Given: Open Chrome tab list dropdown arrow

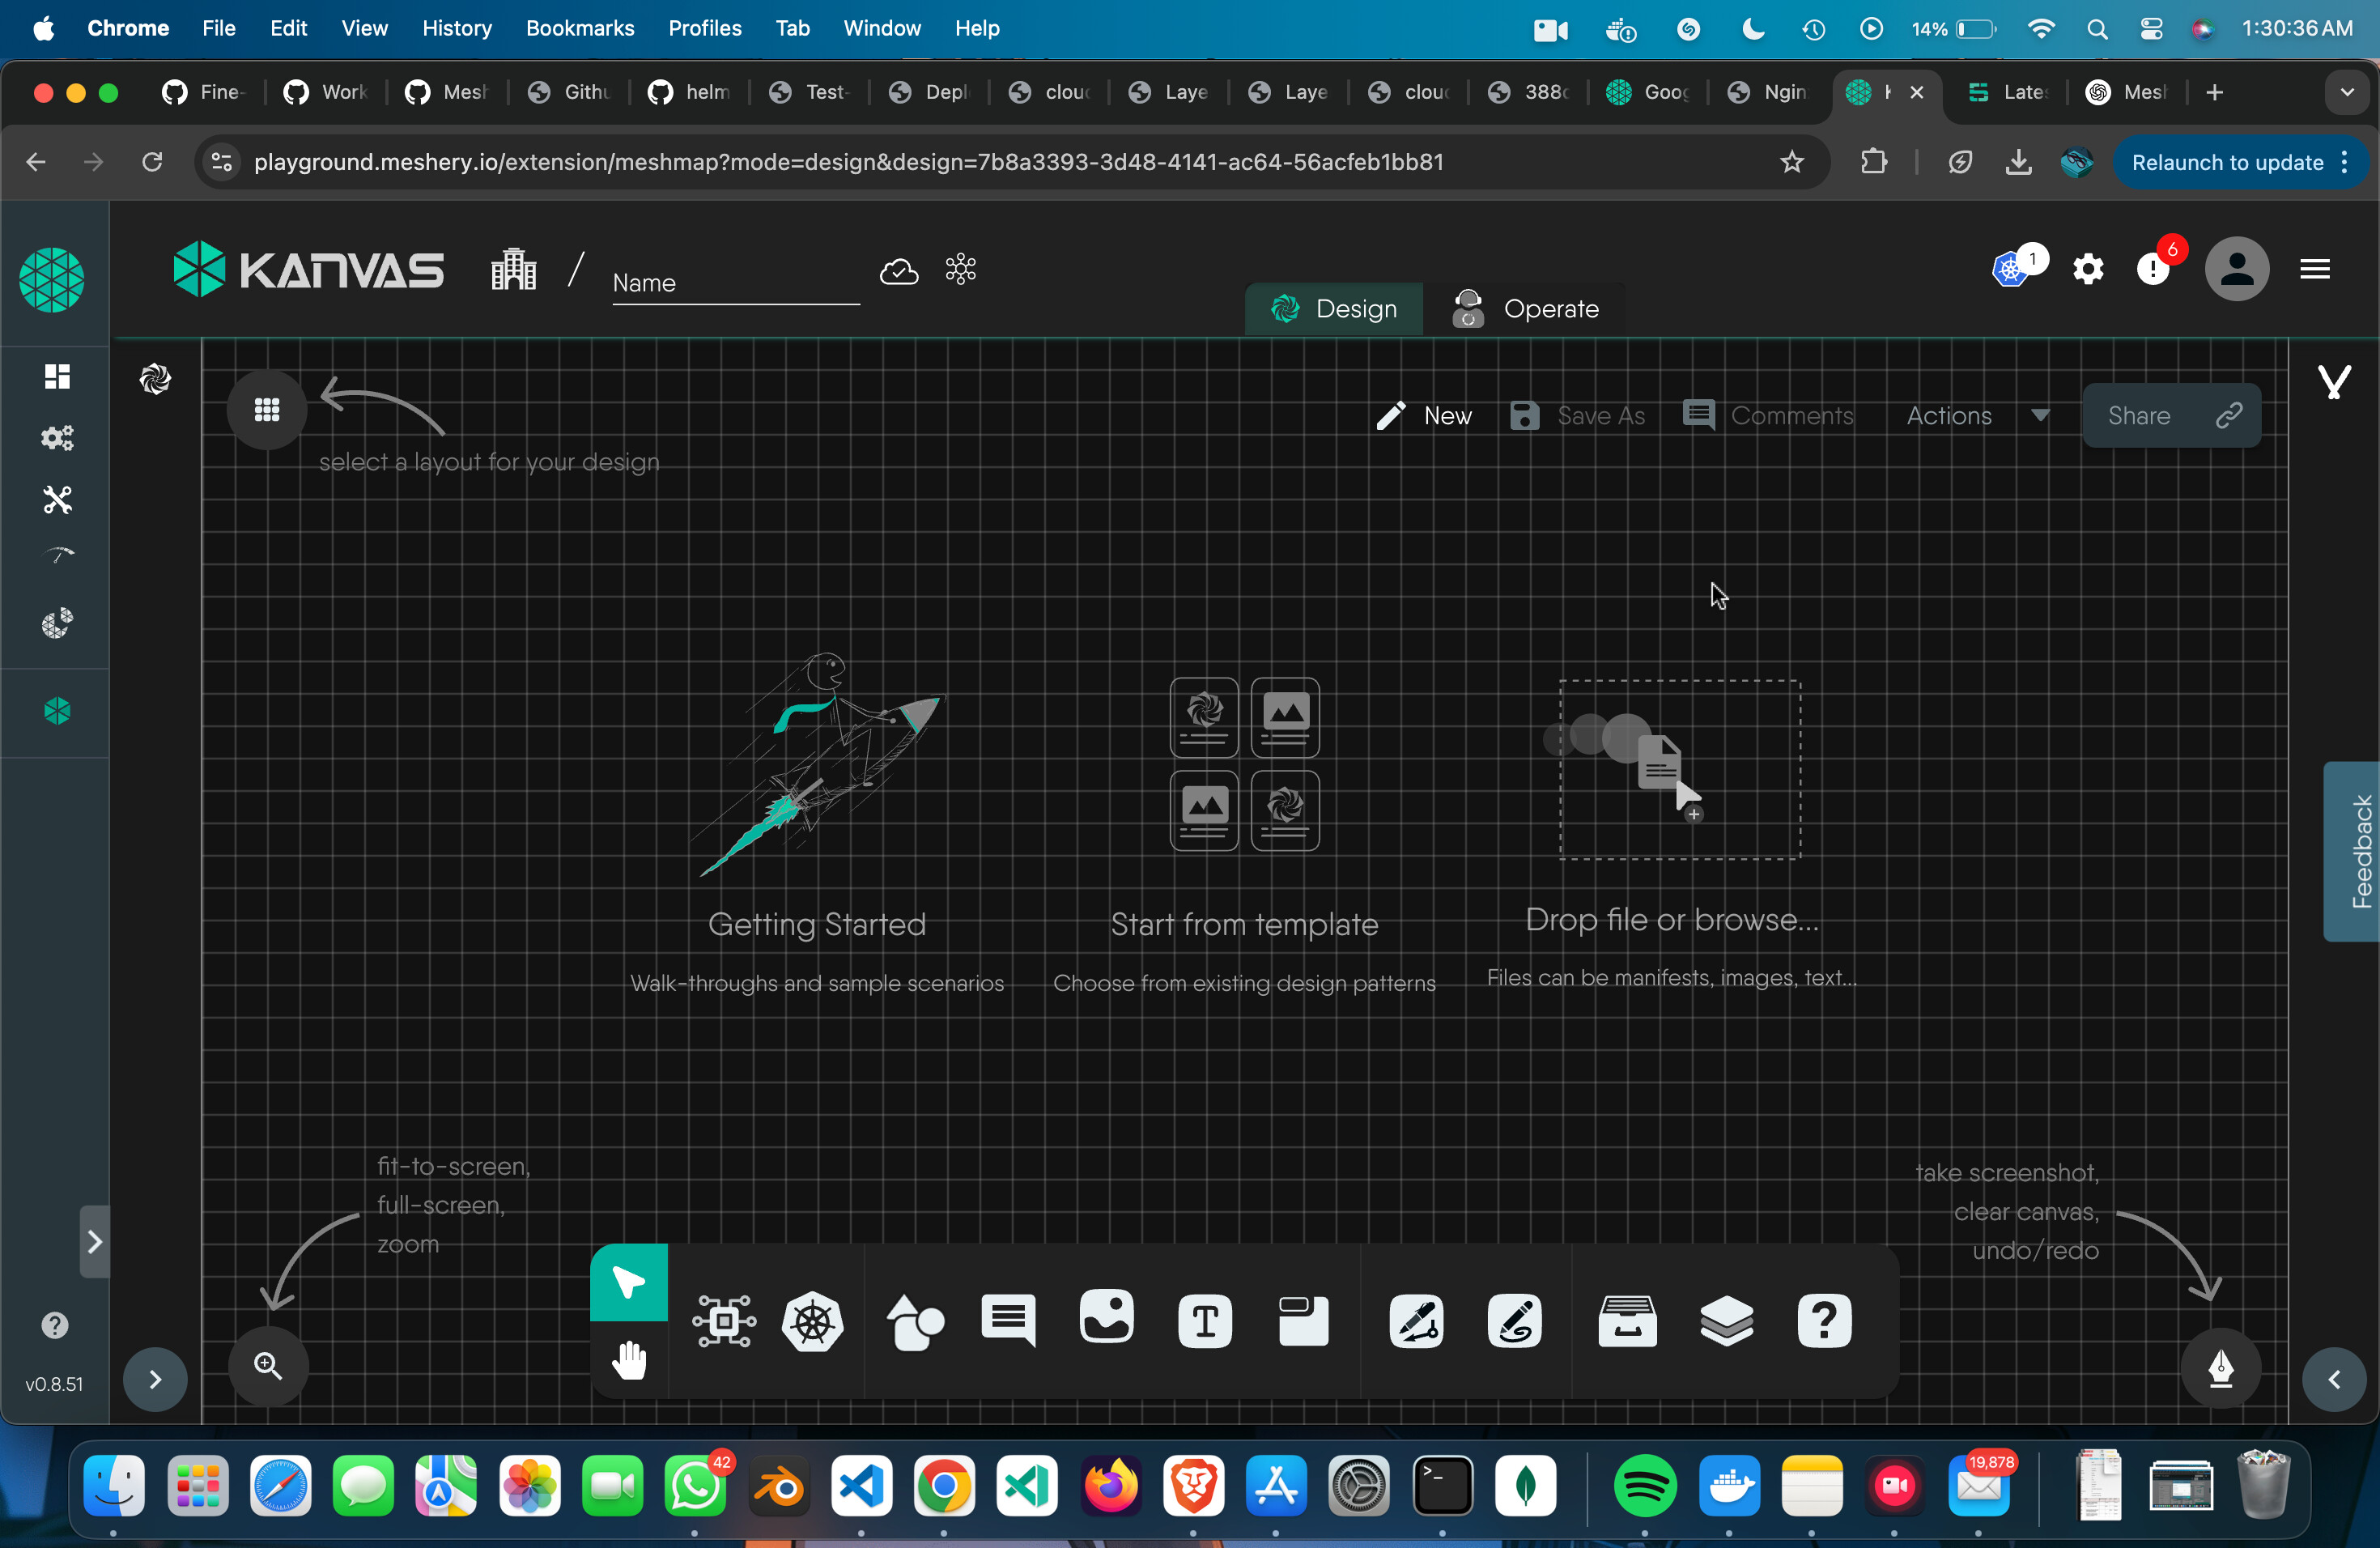Looking at the screenshot, I should pyautogui.click(x=2347, y=93).
